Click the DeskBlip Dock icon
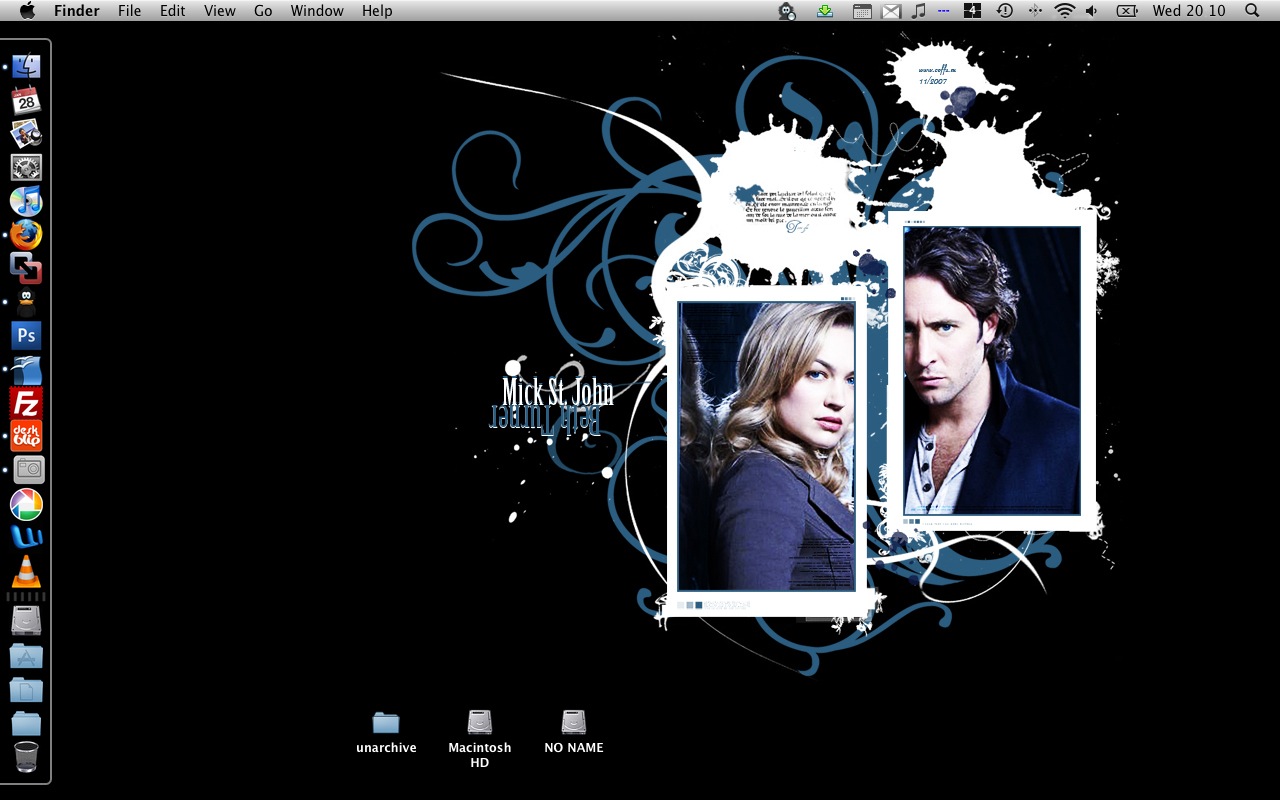Screen dimensions: 1280x800 pyautogui.click(x=26, y=436)
